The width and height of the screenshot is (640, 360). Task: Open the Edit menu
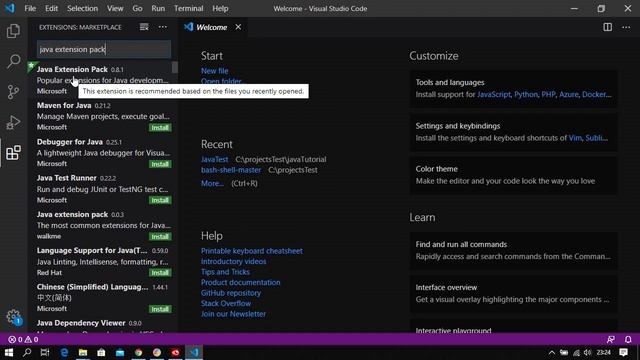(51, 8)
